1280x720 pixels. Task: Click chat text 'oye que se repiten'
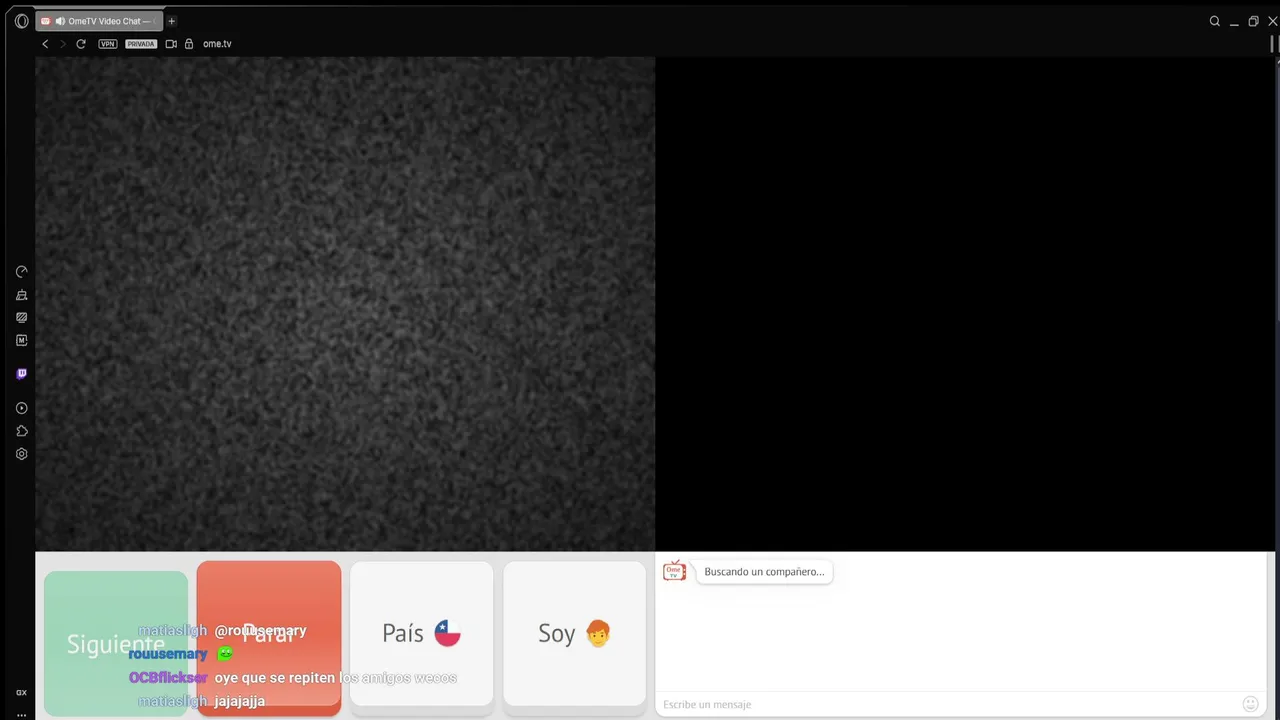(275, 678)
